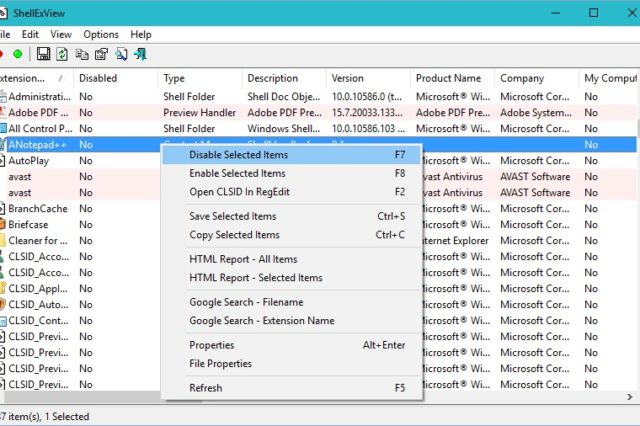The image size is (640, 426).
Task: Sort by the Company column header
Action: 522,78
